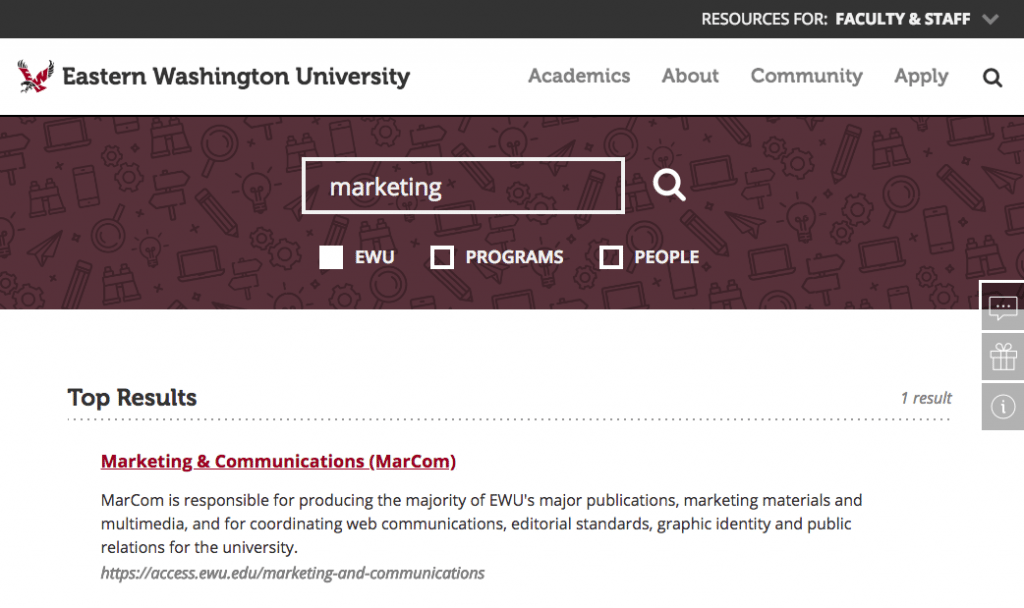The image size is (1024, 608).
Task: Focus the search field containing marketing
Action: 463,186
